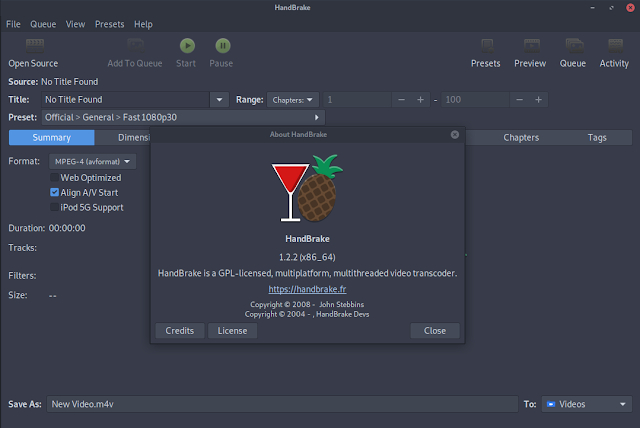This screenshot has width=640, height=428.
Task: Click the Videos folder icon
Action: pos(551,404)
